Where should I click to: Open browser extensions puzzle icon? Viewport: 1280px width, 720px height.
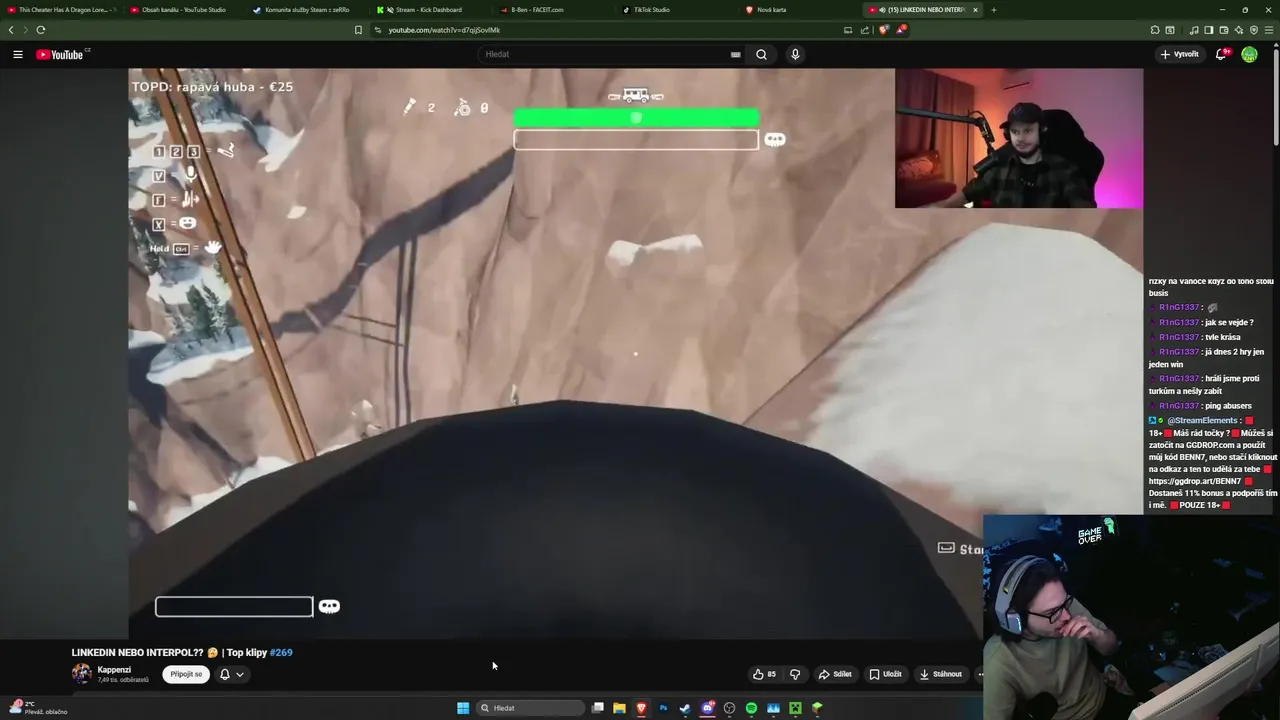pos(1155,30)
